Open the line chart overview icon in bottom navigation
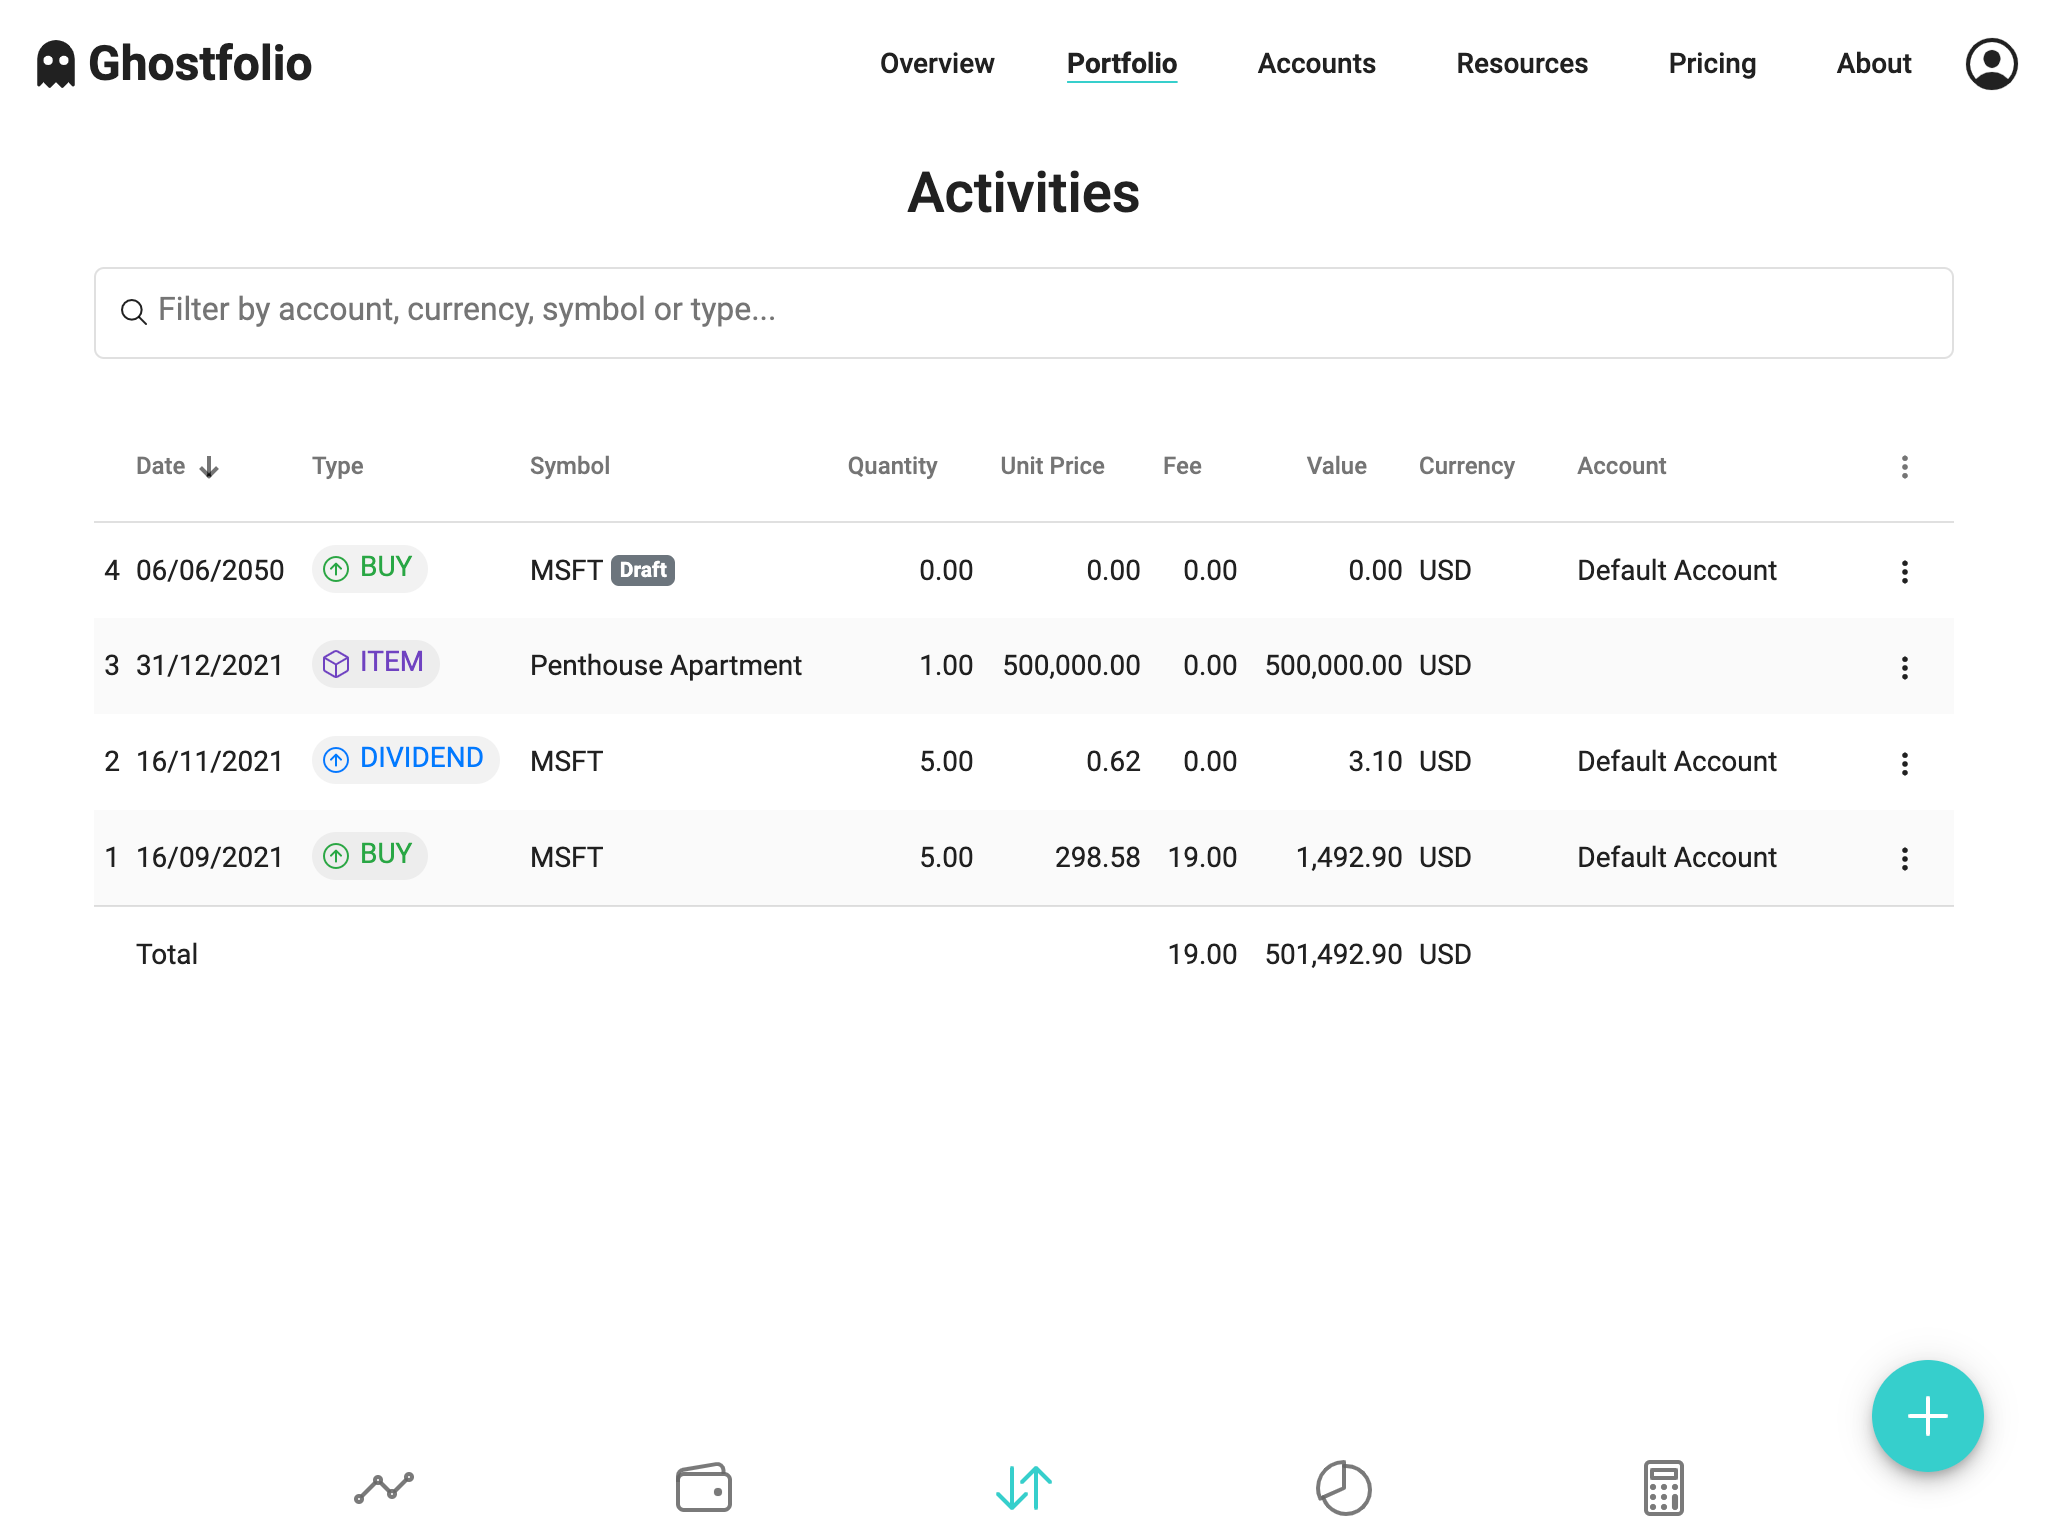 [x=384, y=1487]
